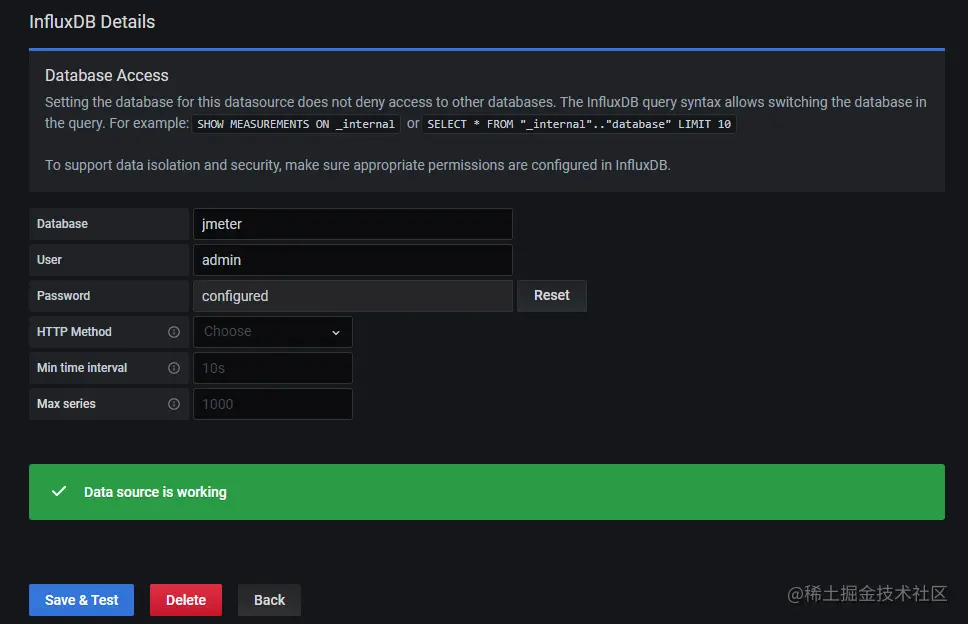Image resolution: width=968 pixels, height=624 pixels.
Task: Click the 'SHOW MEASUREMENTS ON _internal' code snippet
Action: [296, 124]
